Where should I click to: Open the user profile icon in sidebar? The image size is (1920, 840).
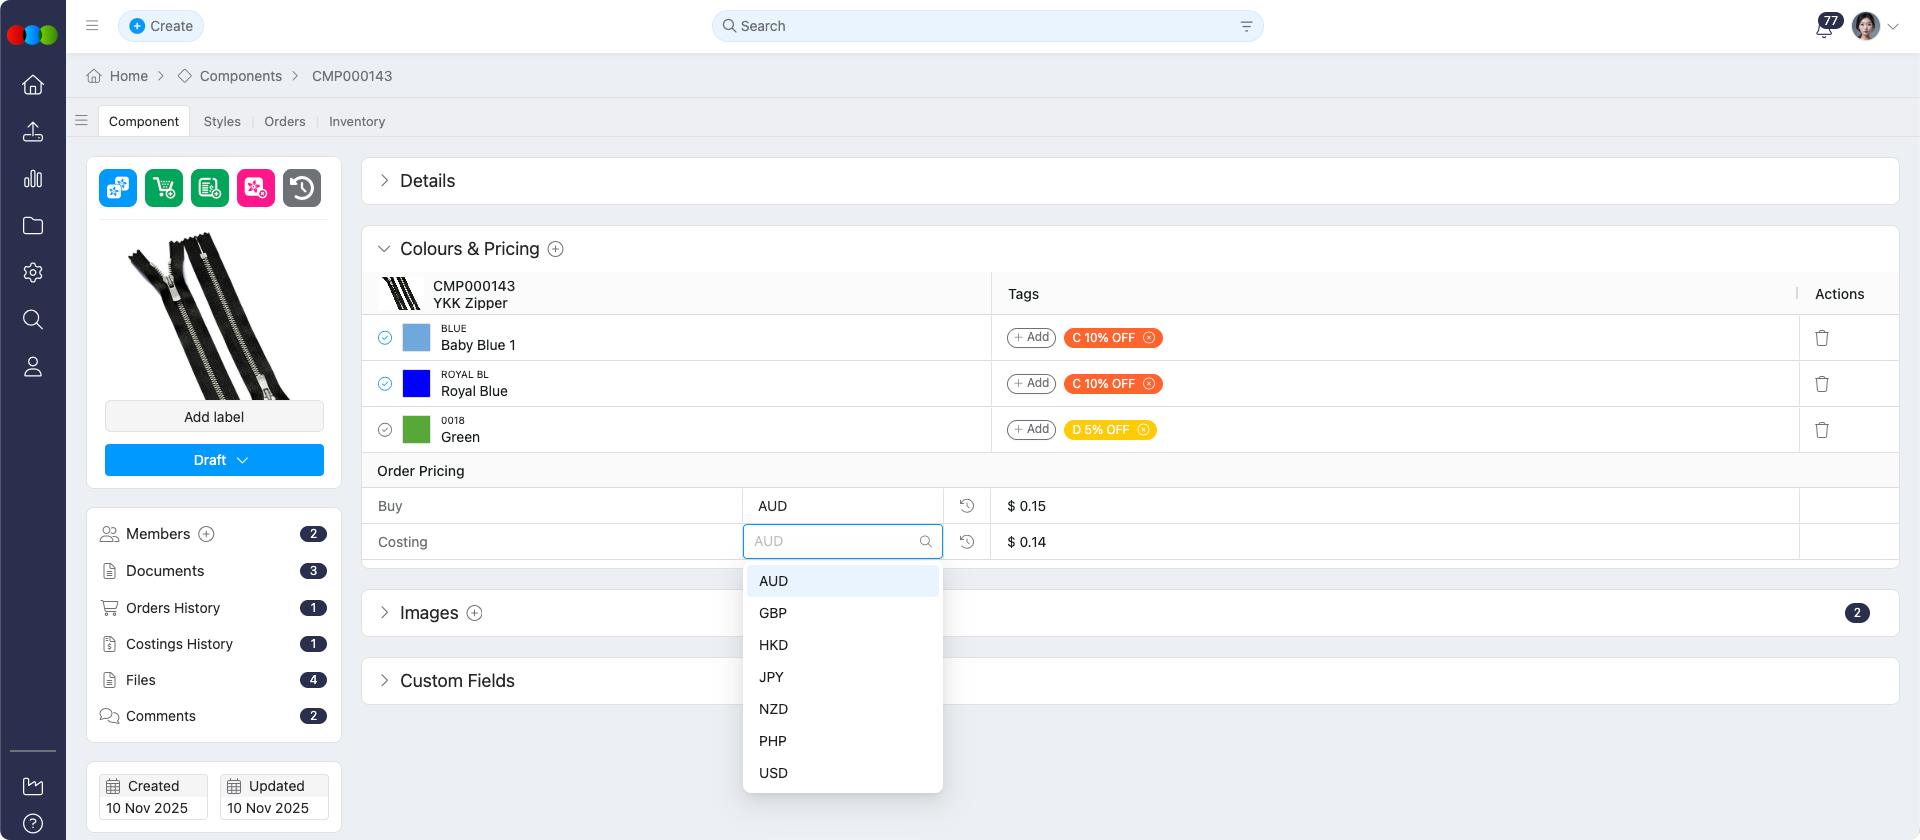(33, 367)
